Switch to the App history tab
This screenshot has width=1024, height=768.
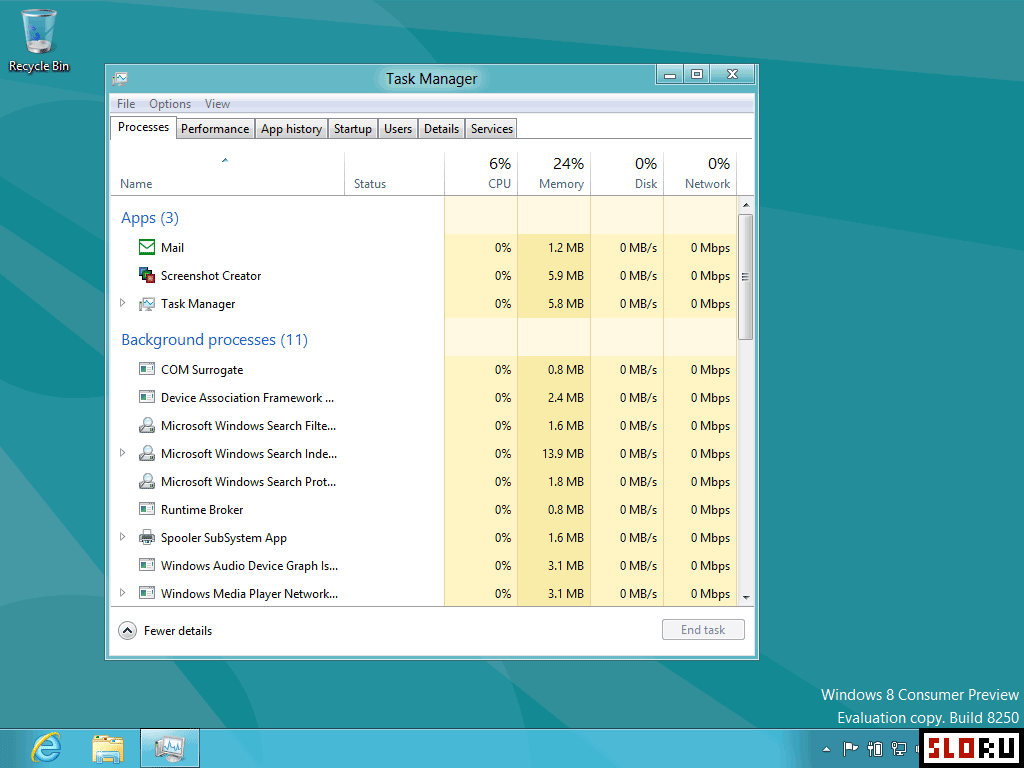pos(291,129)
